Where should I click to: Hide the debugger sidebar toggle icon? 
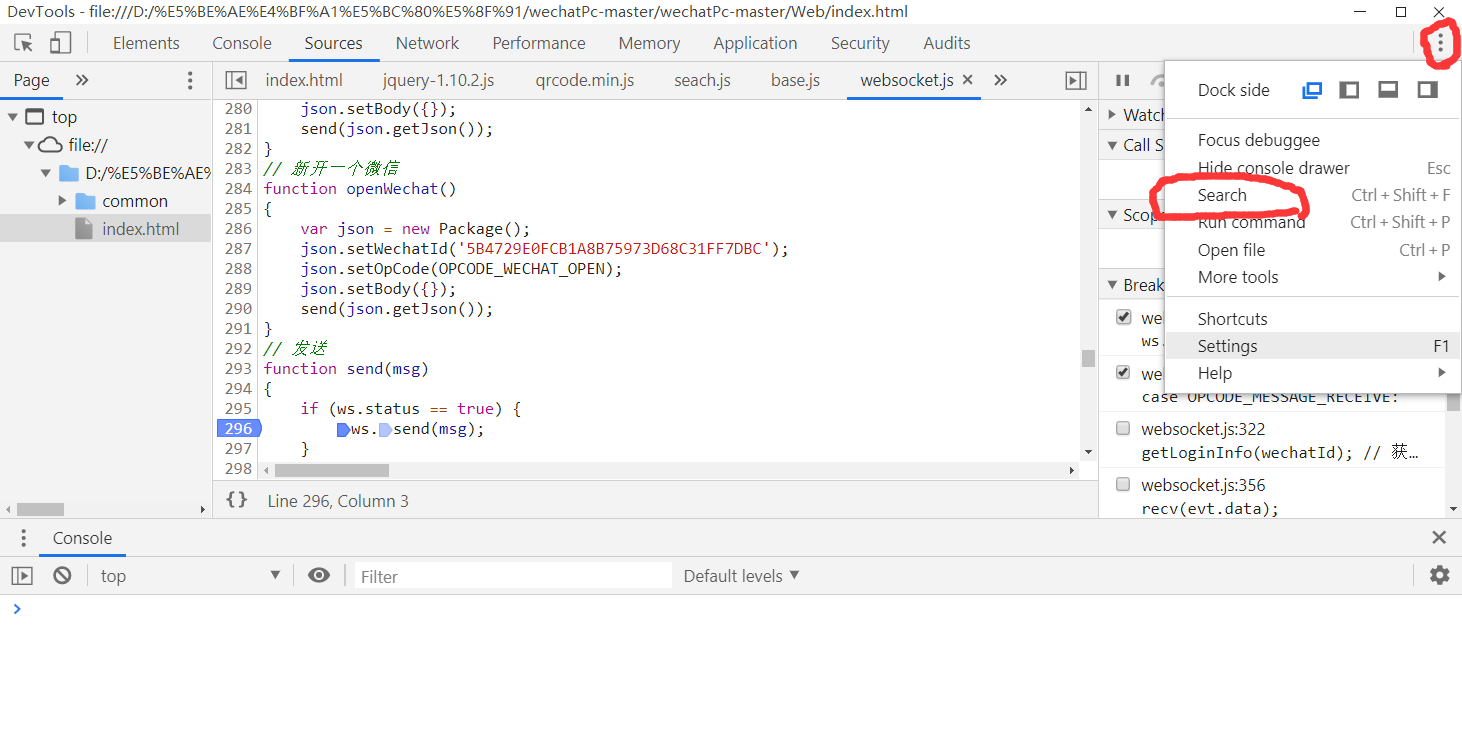pos(1076,80)
